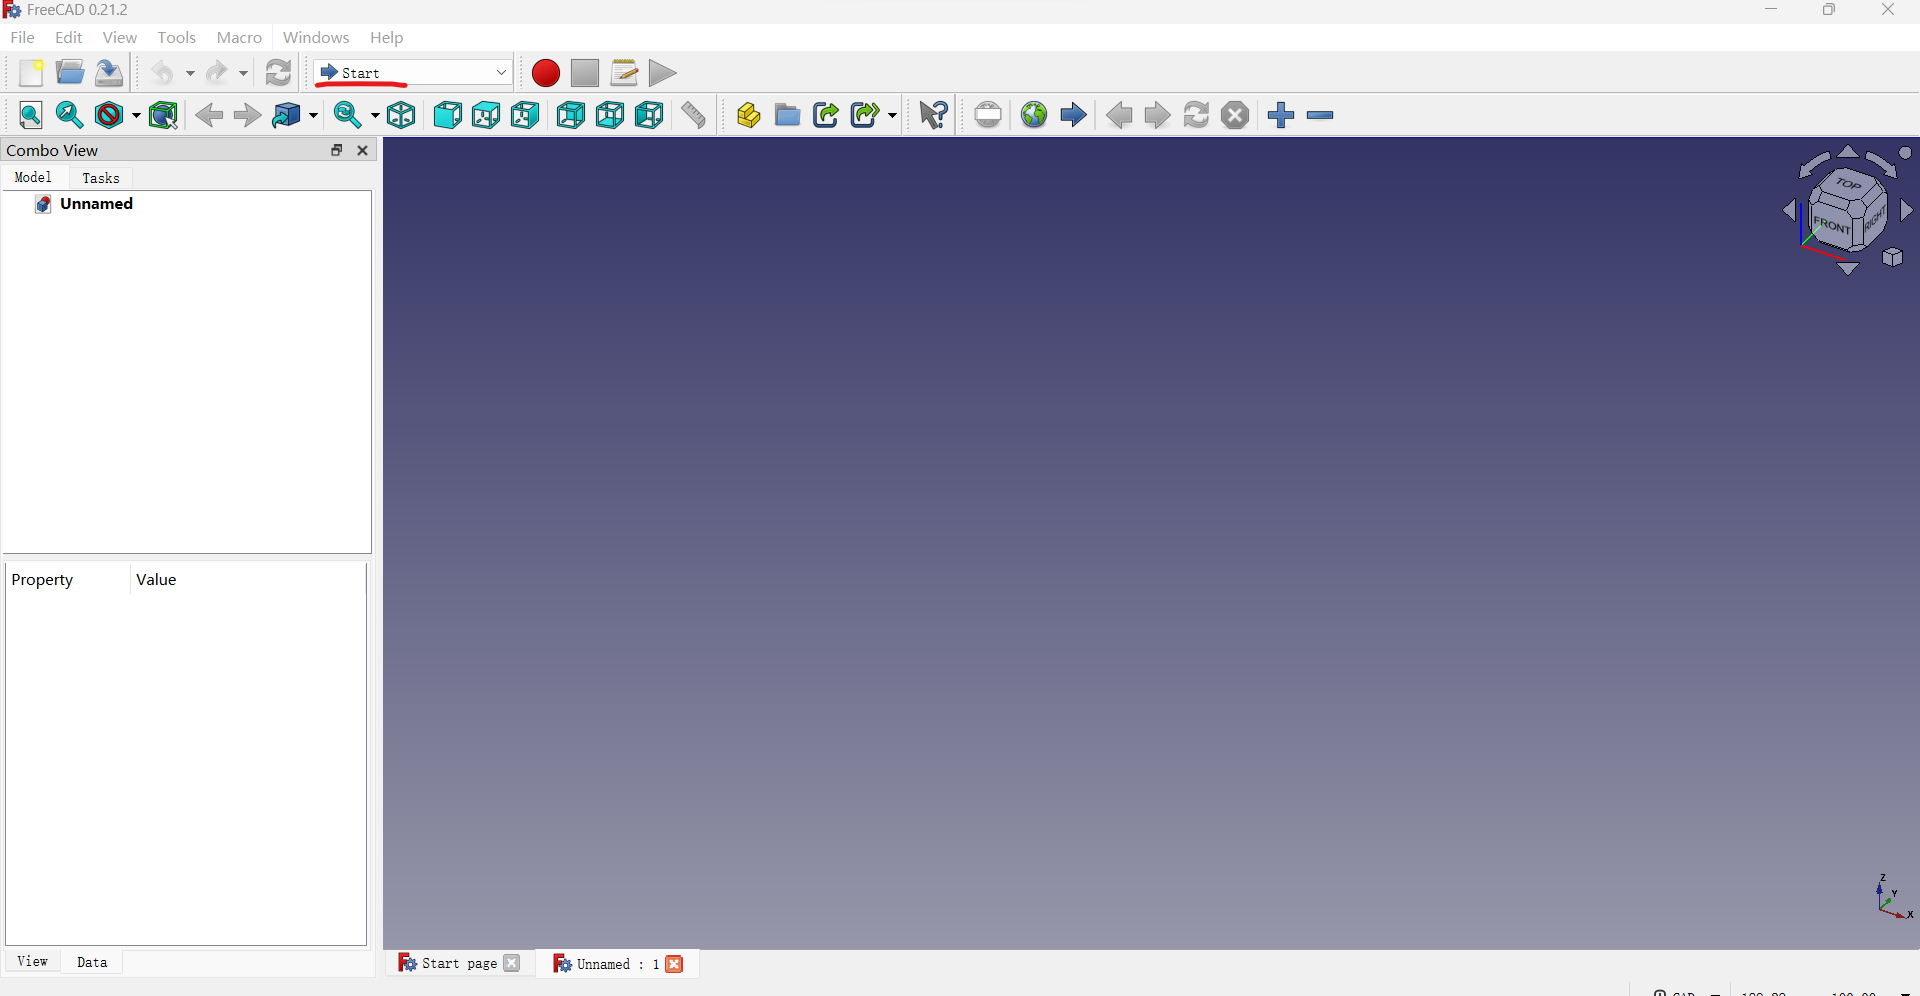Click the web Next page gray arrow
The height and width of the screenshot is (996, 1920).
1158,115
